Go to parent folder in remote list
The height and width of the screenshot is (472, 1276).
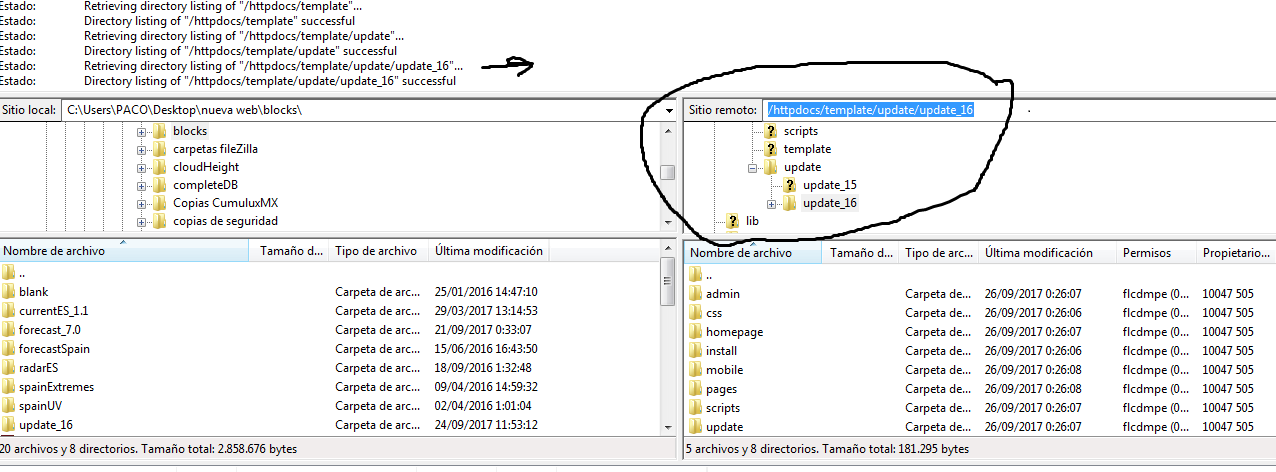coord(709,275)
